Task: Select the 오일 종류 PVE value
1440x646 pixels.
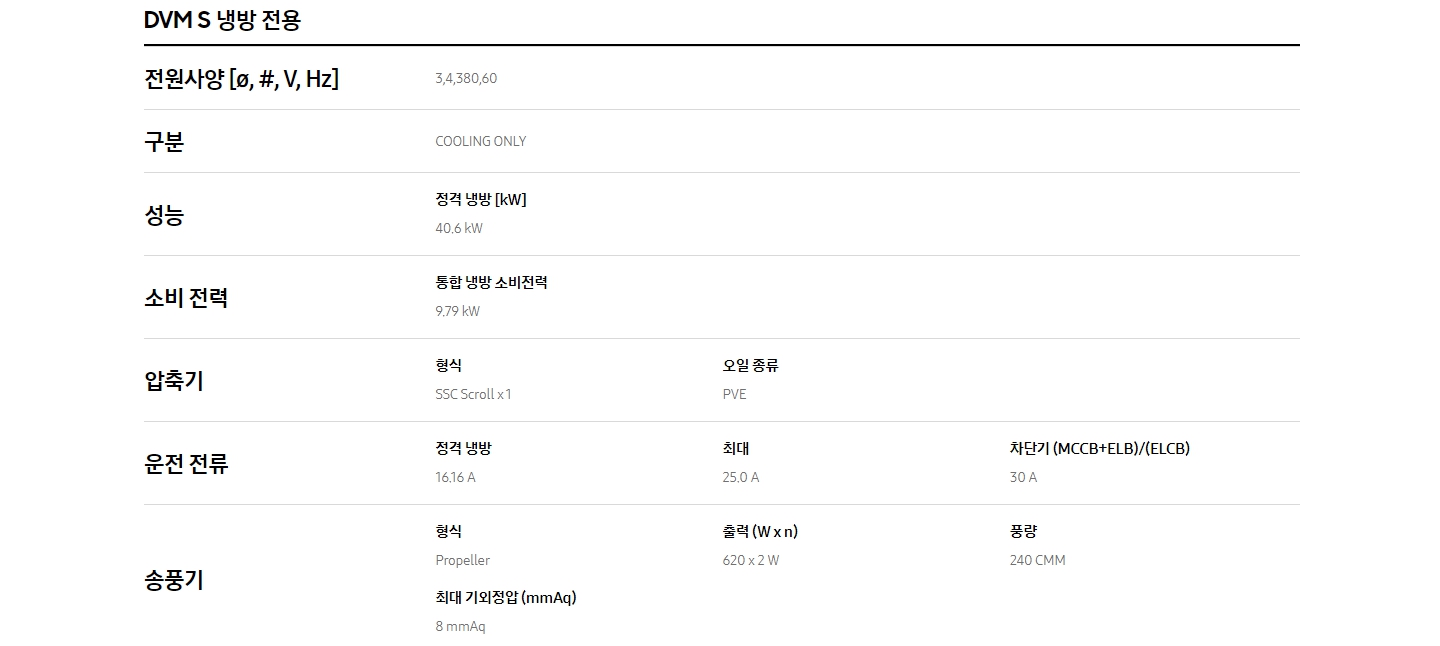Action: 735,394
